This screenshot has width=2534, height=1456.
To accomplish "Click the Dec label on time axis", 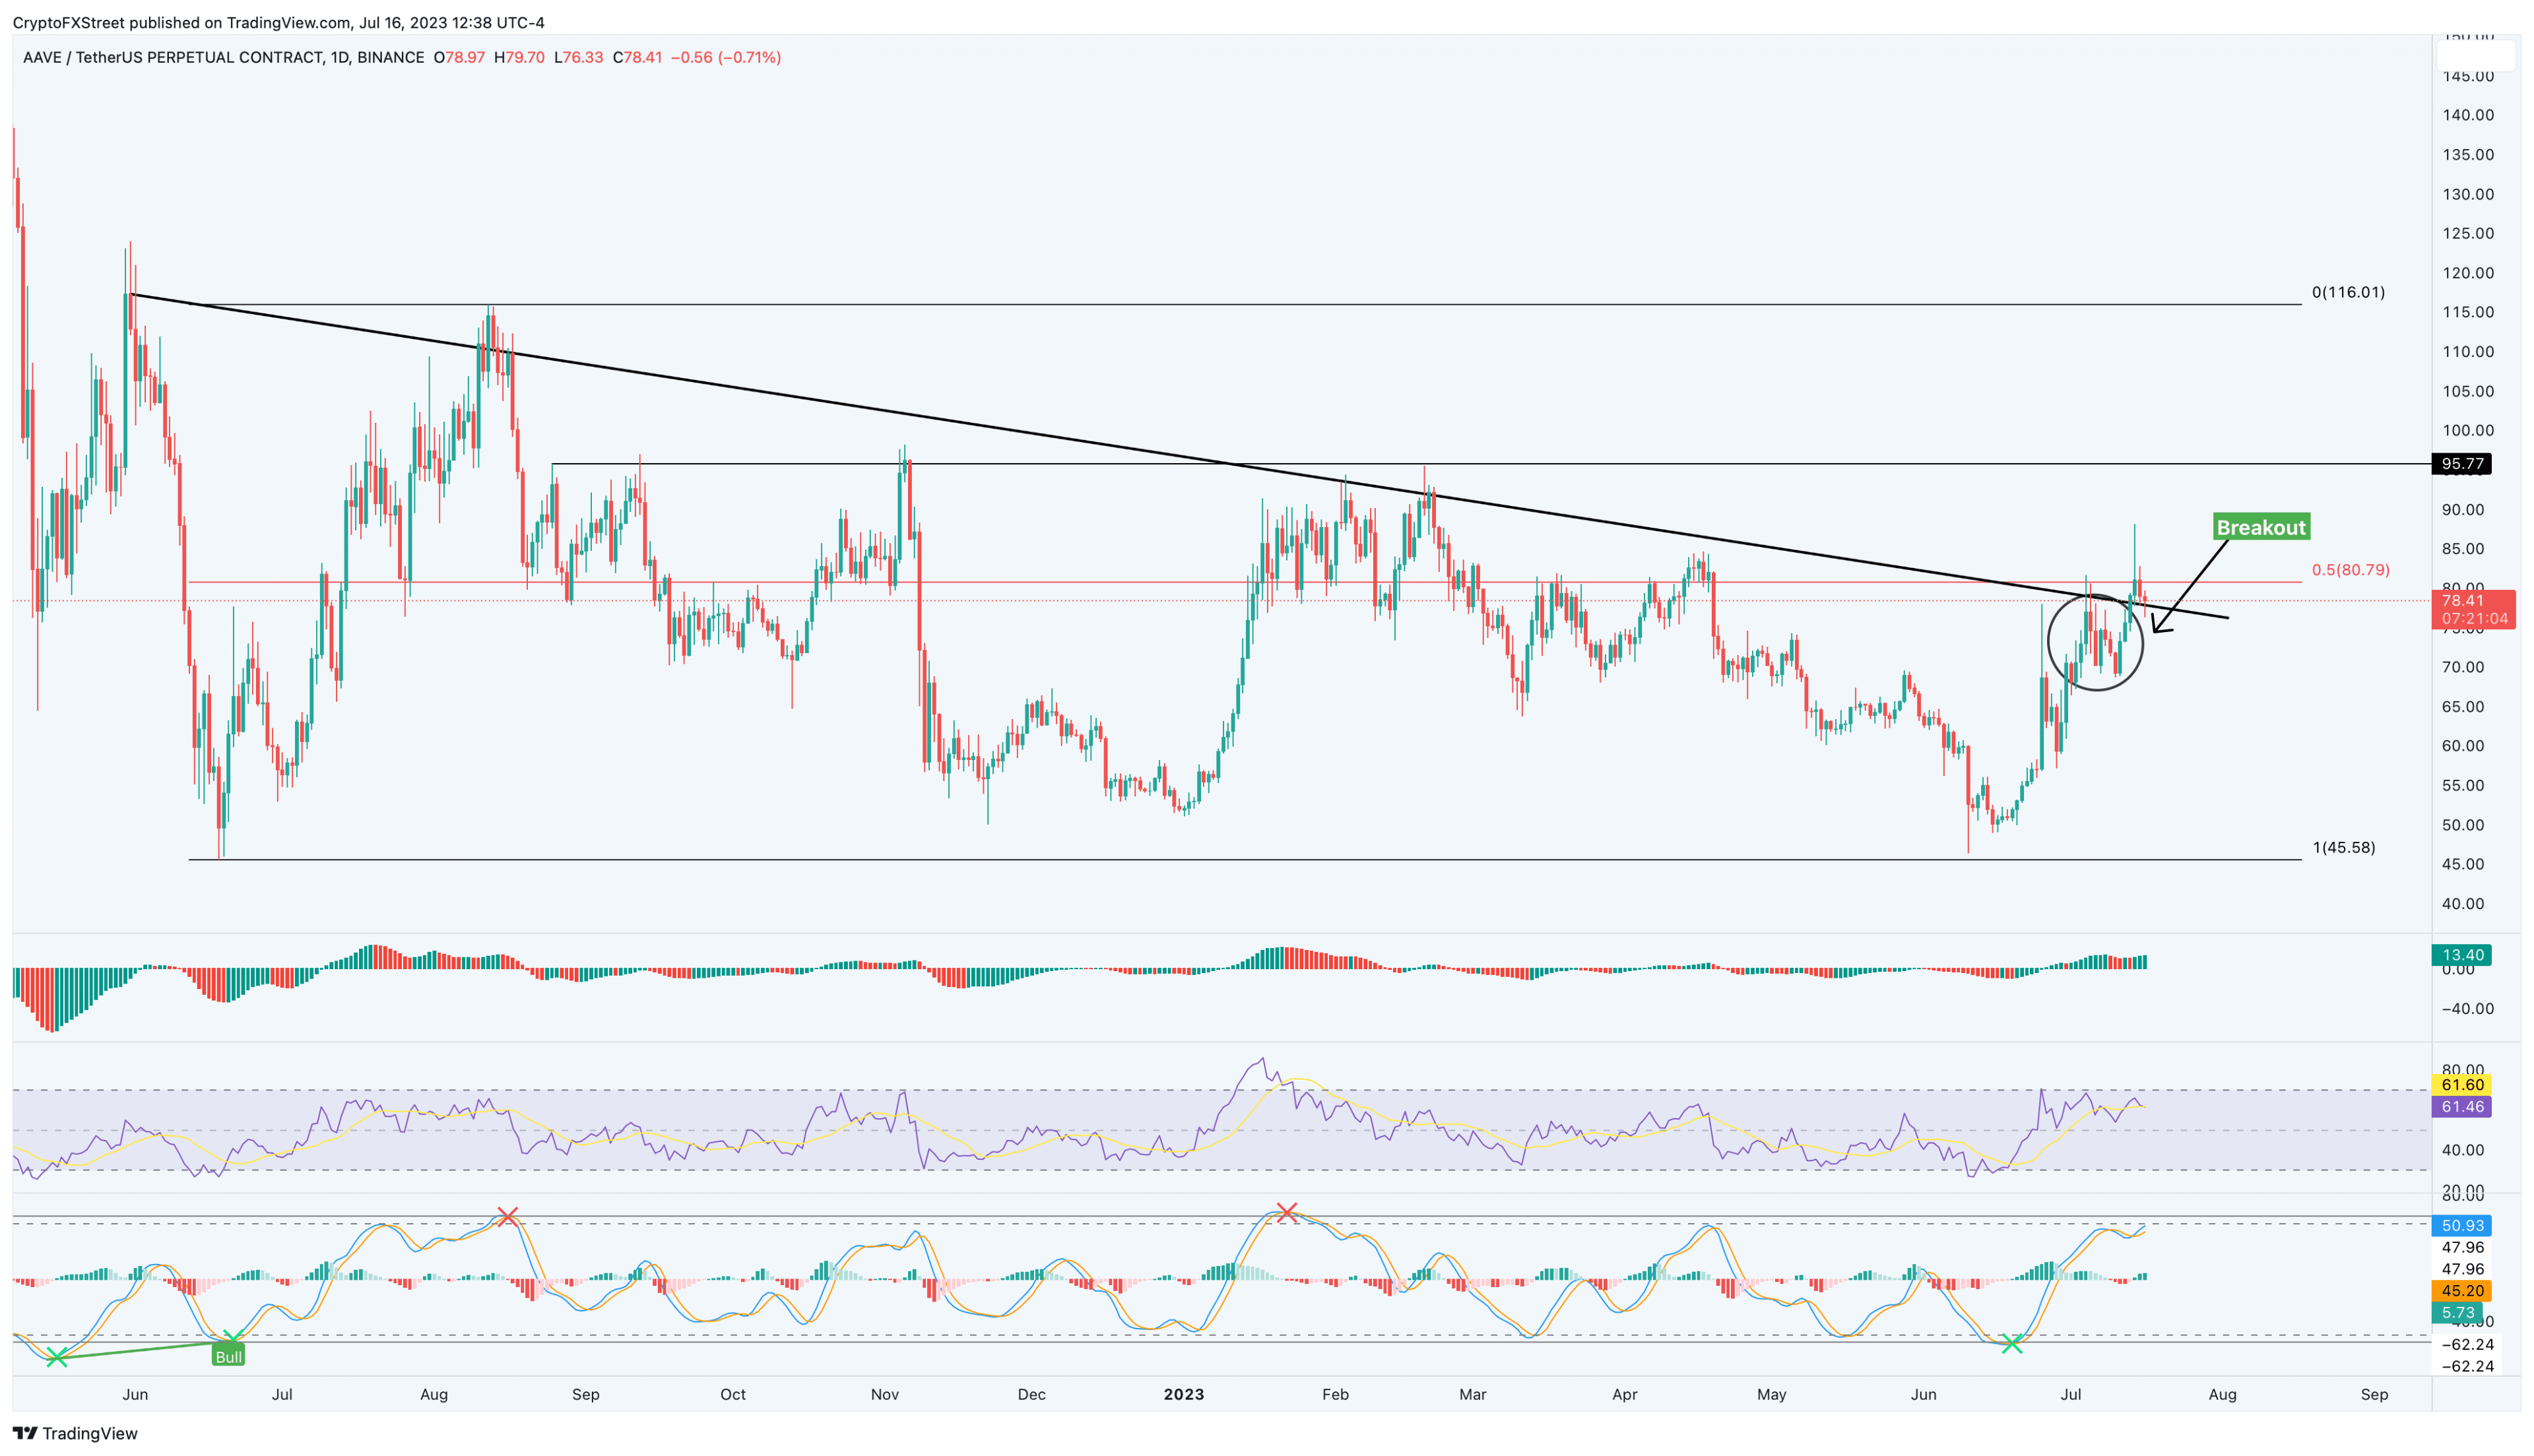I will pyautogui.click(x=1031, y=1394).
